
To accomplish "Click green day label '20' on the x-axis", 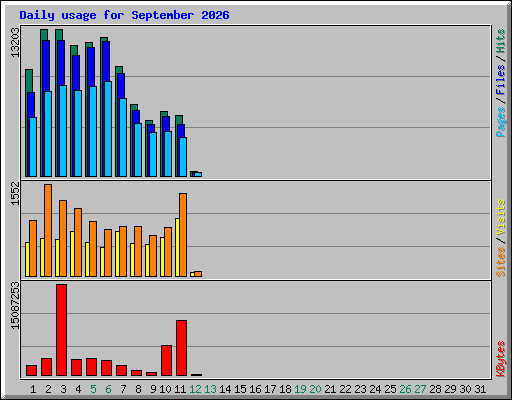I will coord(315,389).
